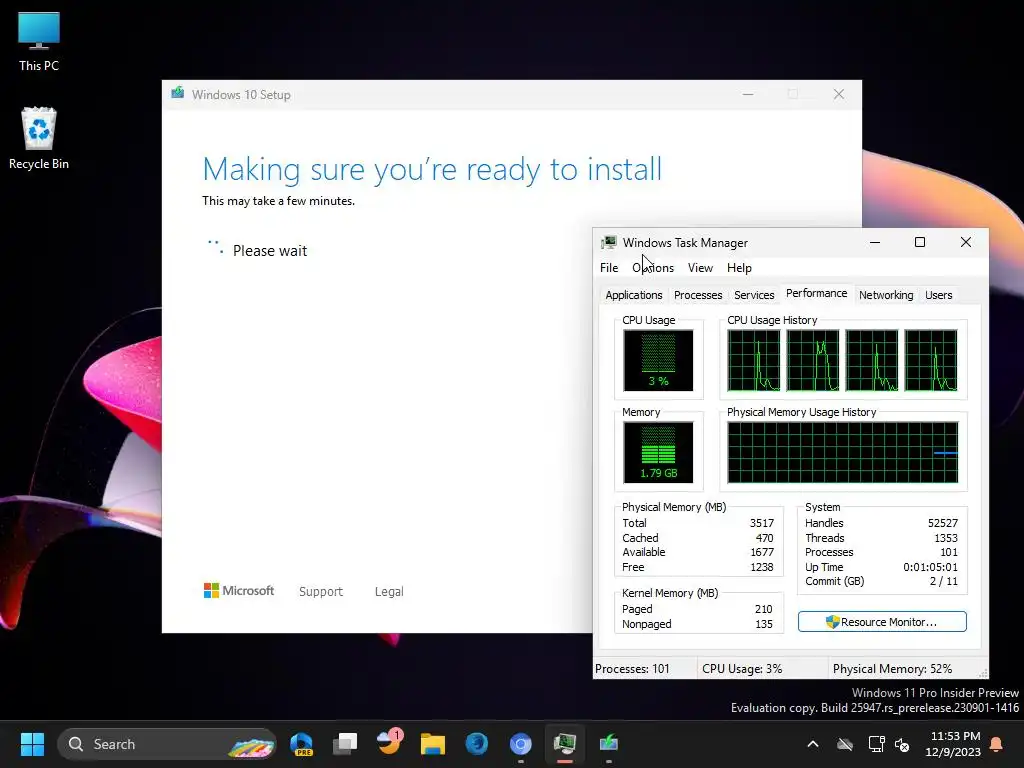Open the clock showing 11:53 PM
The height and width of the screenshot is (768, 1024).
click(x=955, y=744)
